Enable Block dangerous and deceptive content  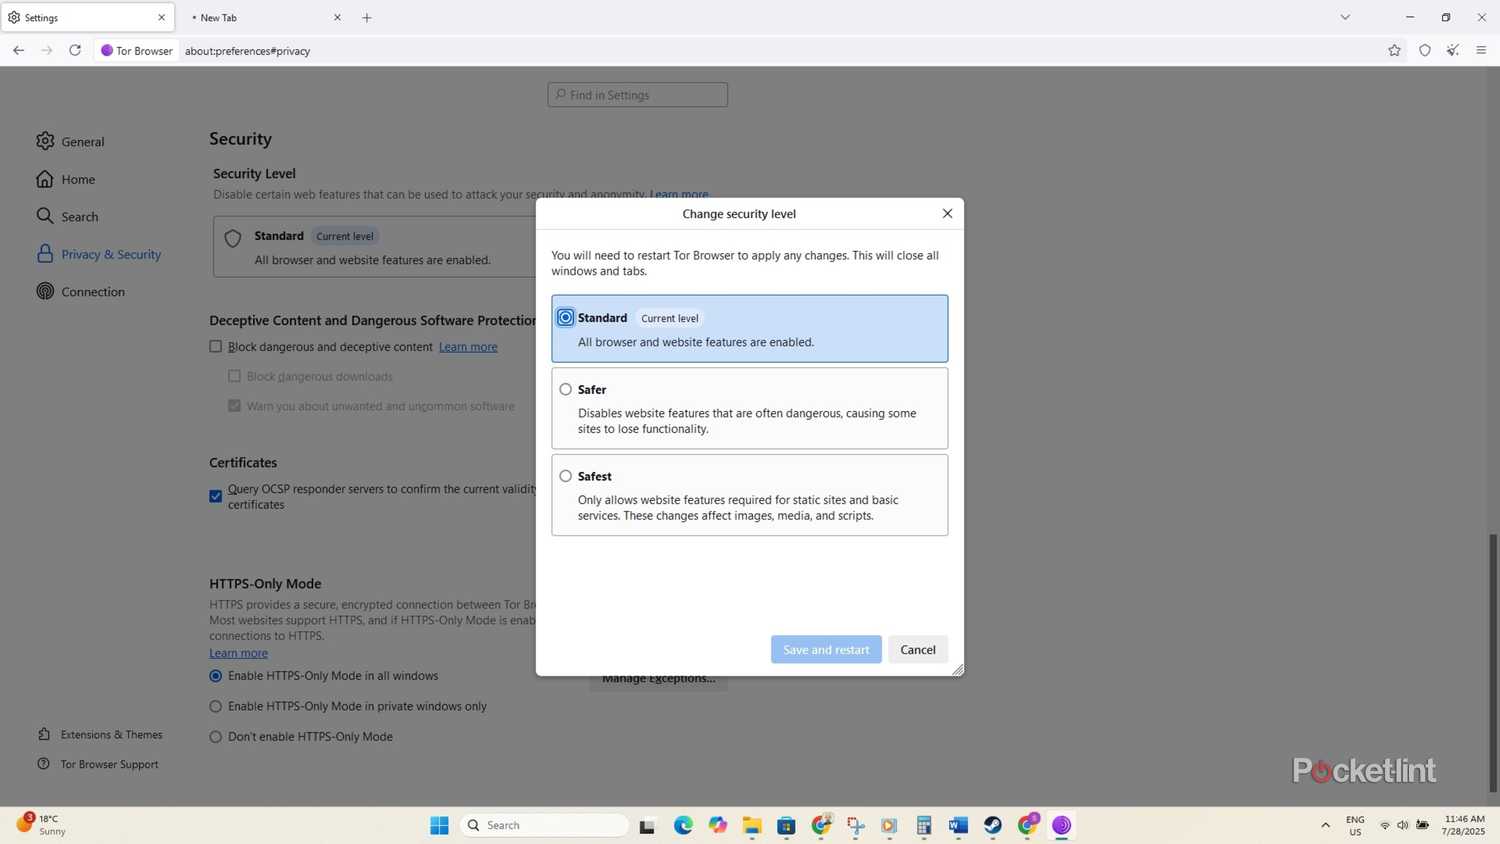click(216, 346)
